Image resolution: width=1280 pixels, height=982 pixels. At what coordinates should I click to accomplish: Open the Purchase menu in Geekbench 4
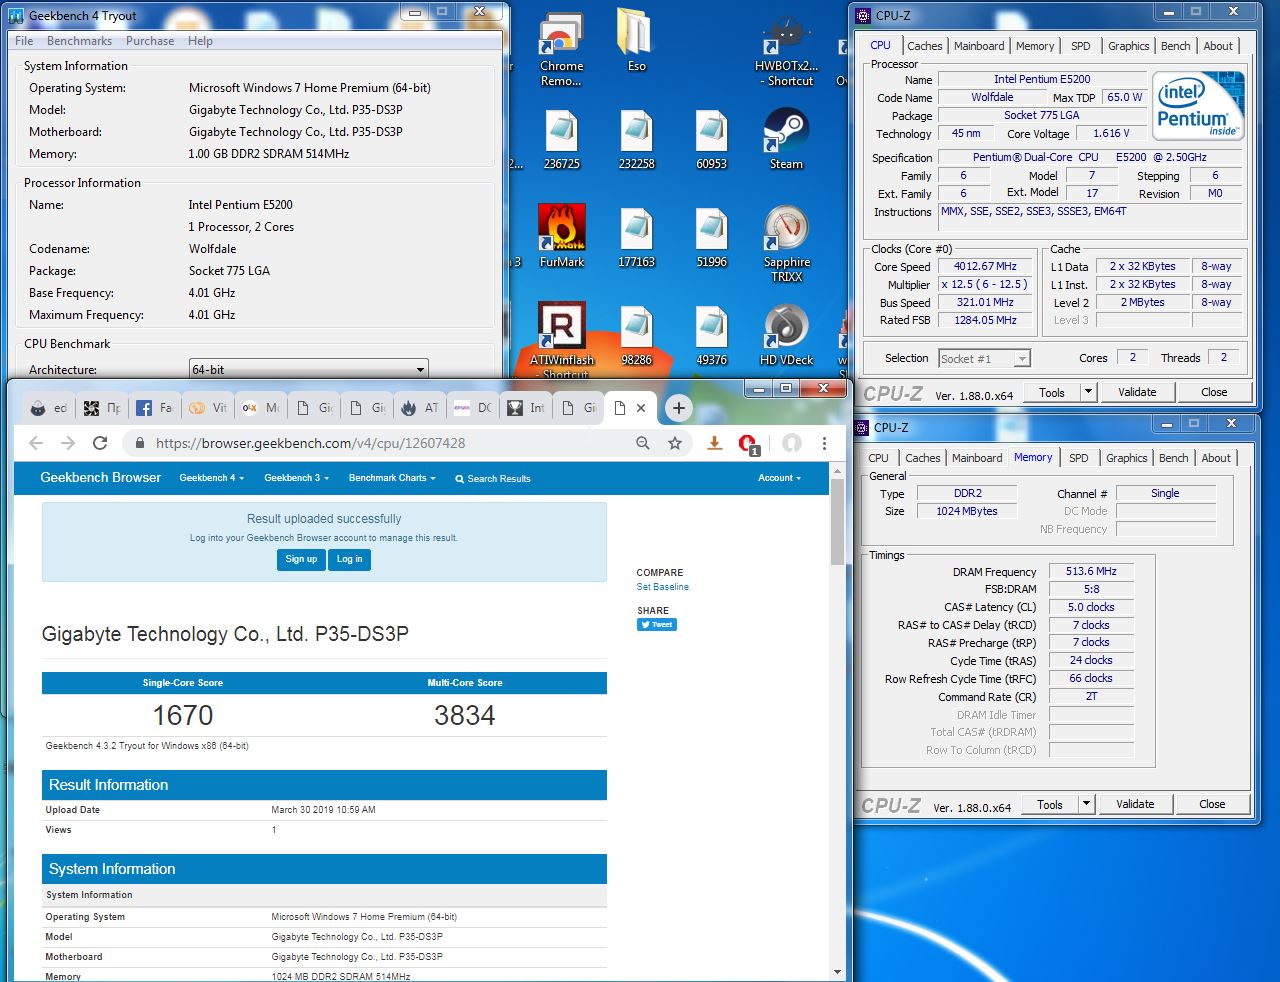tap(150, 41)
